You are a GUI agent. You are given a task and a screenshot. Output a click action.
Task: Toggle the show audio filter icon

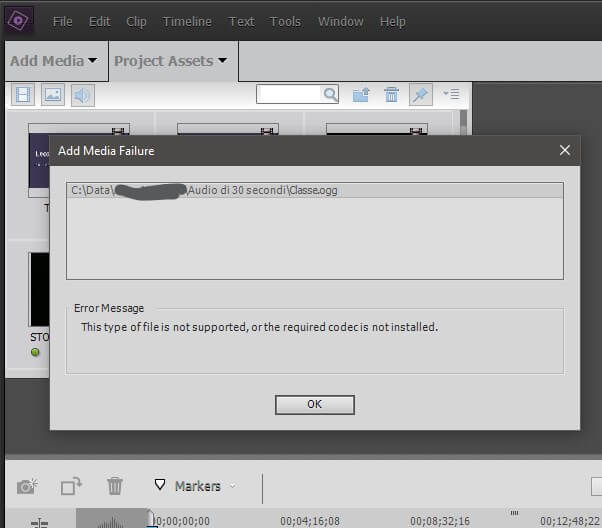(82, 95)
